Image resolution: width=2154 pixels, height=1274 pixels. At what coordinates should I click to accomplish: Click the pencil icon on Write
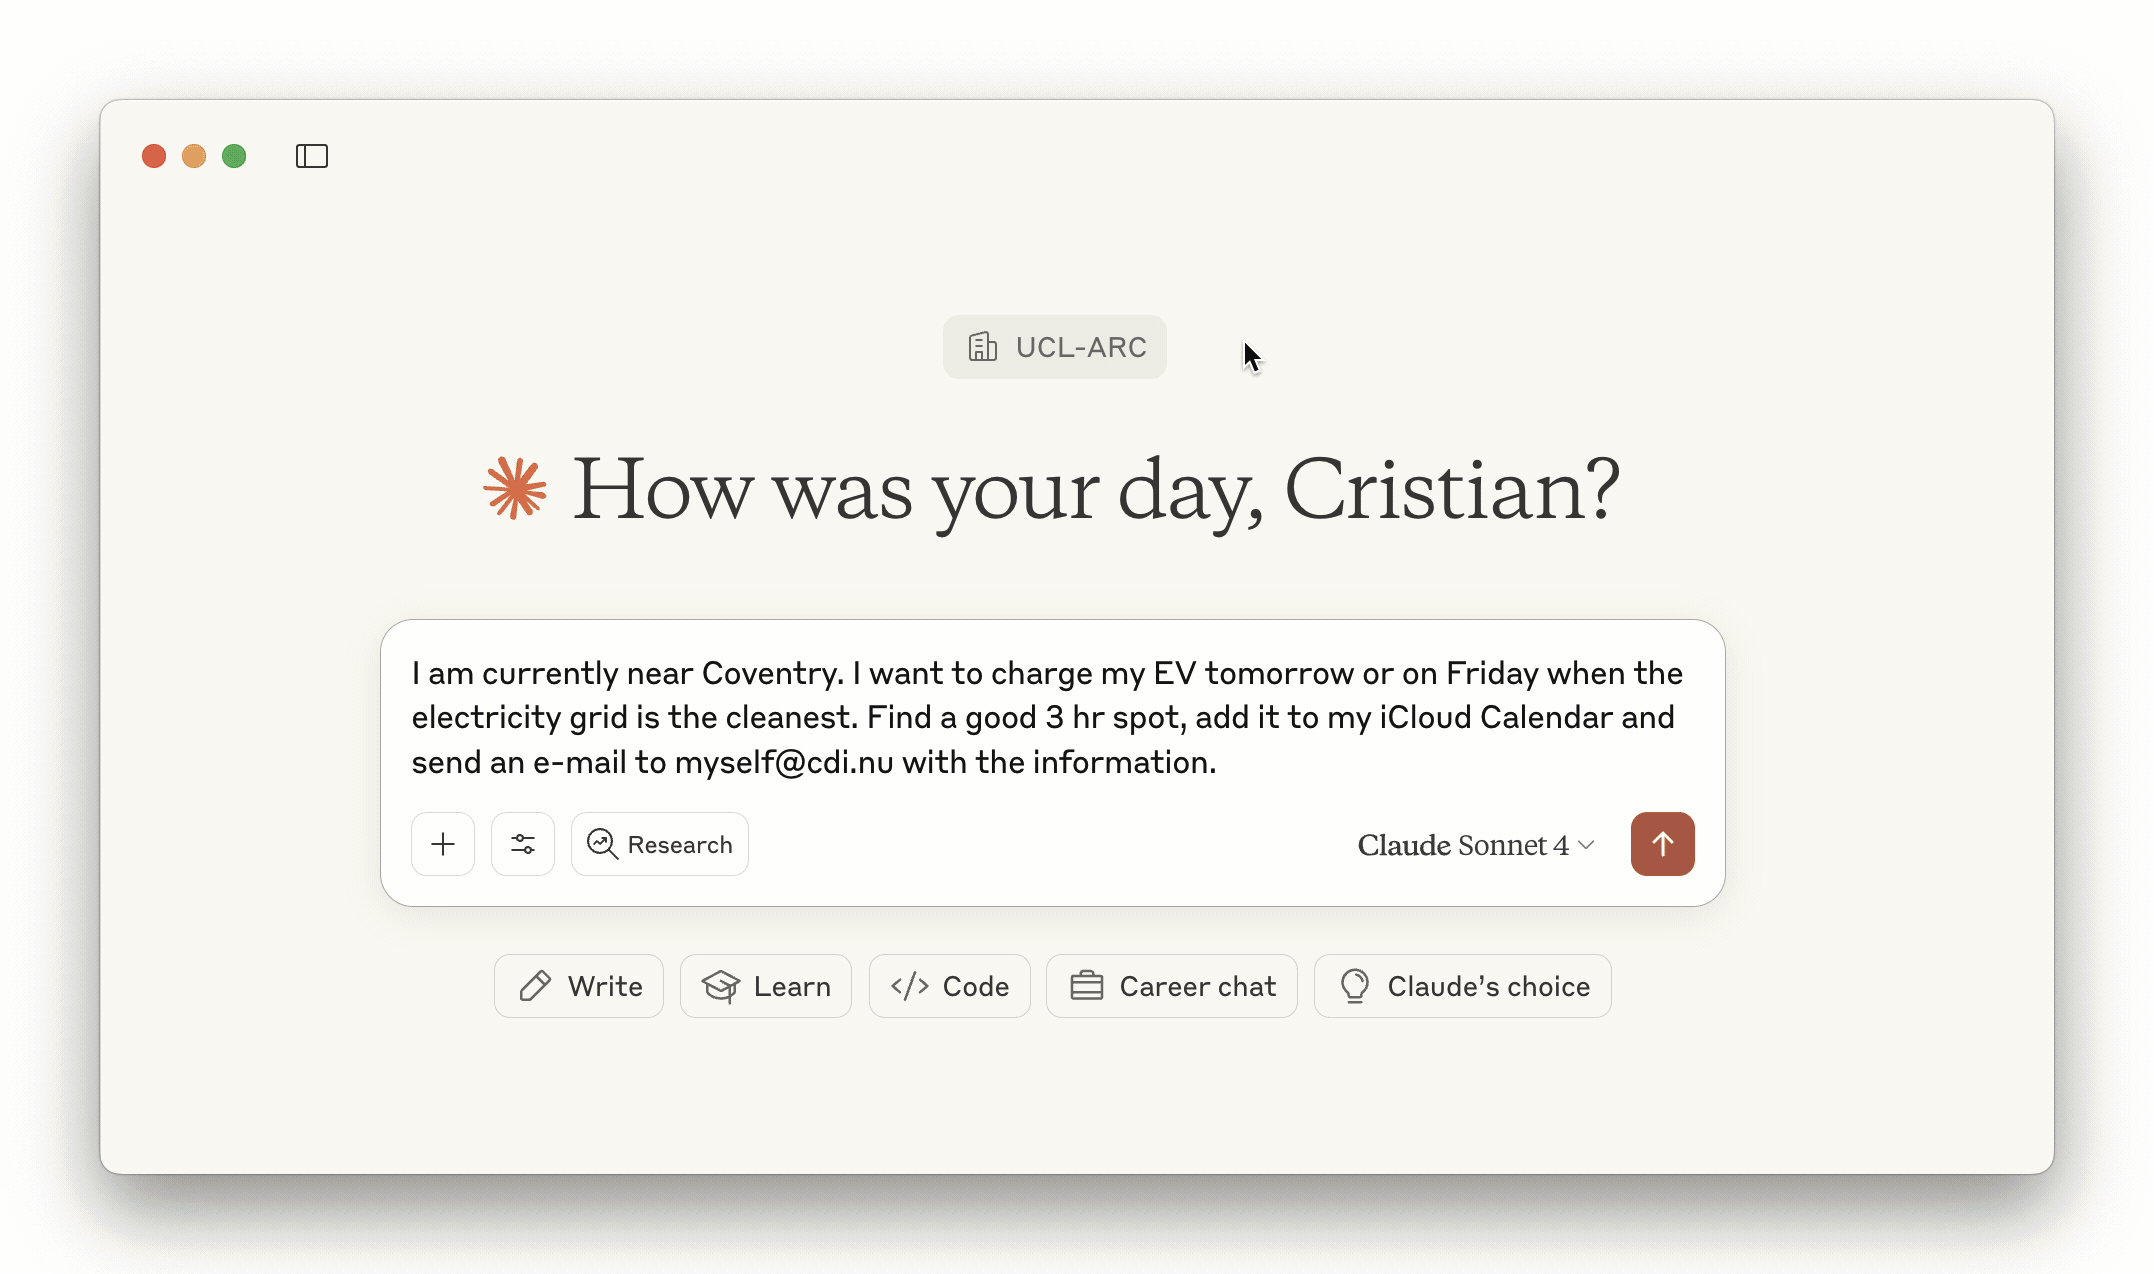[535, 986]
